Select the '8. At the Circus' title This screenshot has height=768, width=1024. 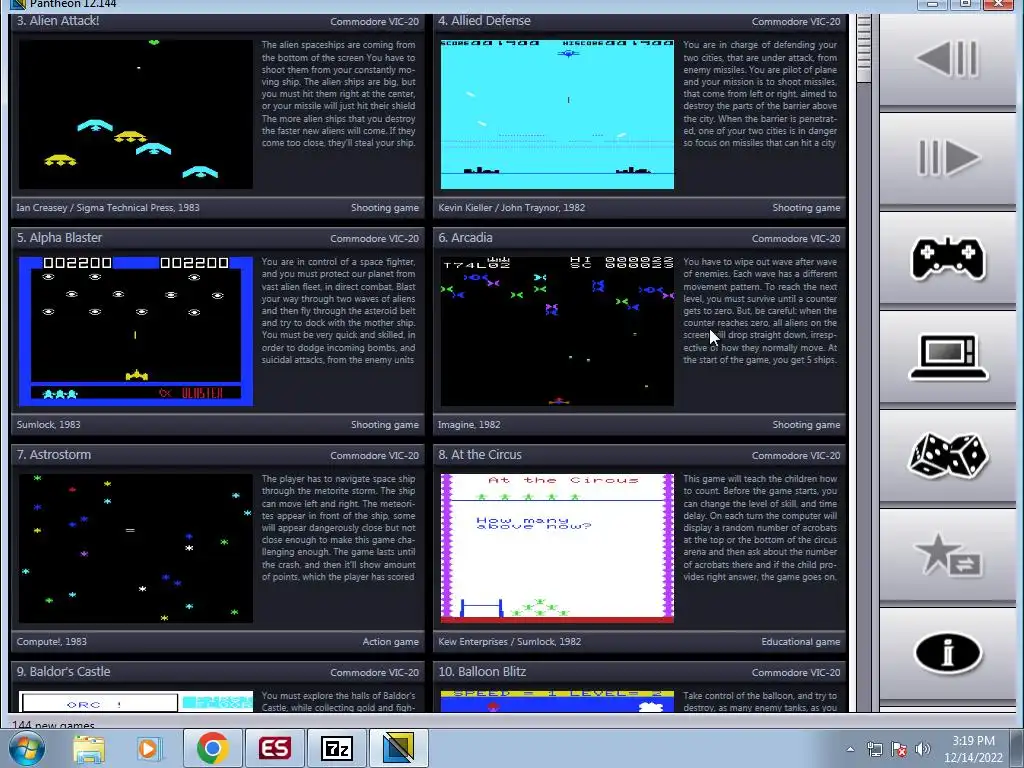(x=480, y=455)
